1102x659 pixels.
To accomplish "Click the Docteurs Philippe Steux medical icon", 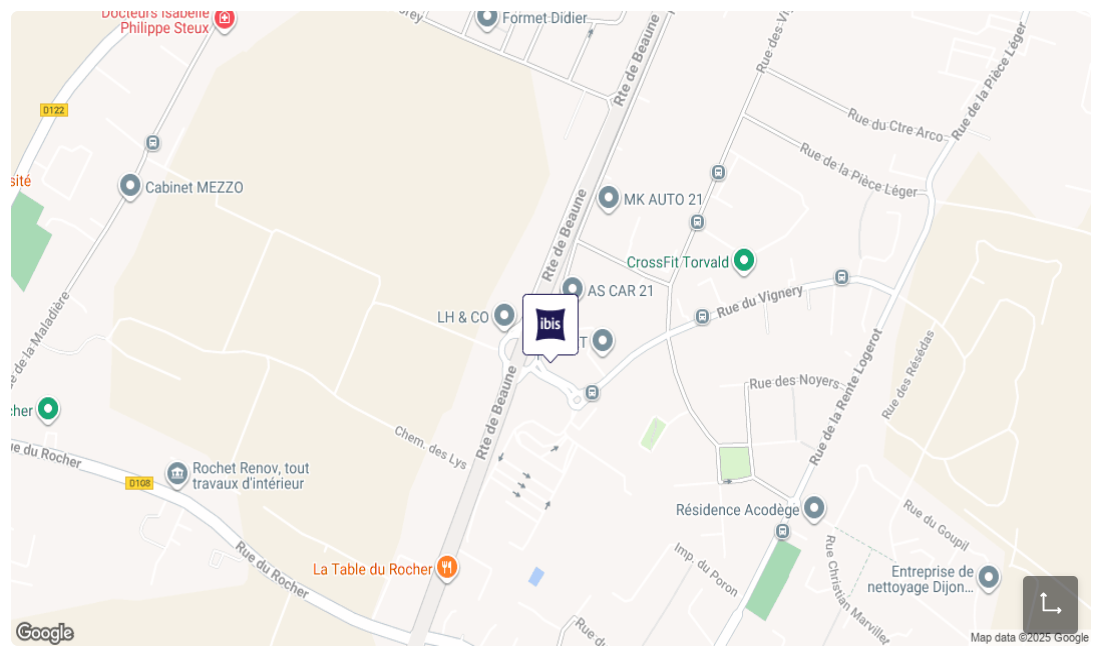I will pos(224,19).
